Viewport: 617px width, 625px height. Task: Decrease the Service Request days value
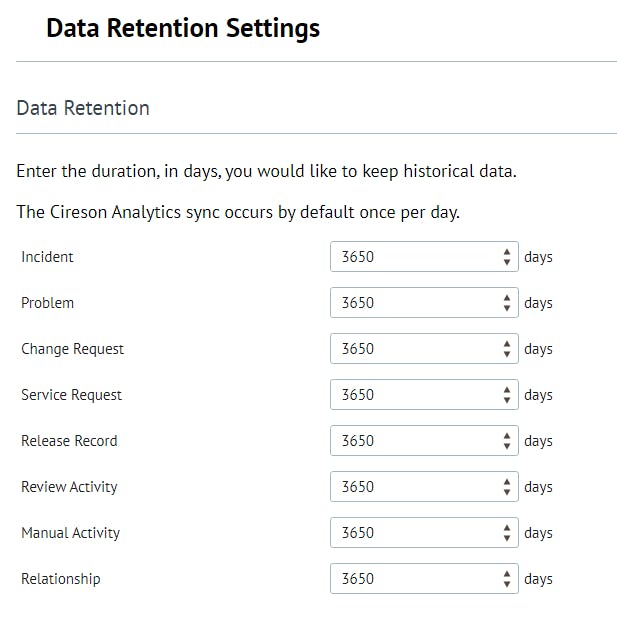point(507,401)
